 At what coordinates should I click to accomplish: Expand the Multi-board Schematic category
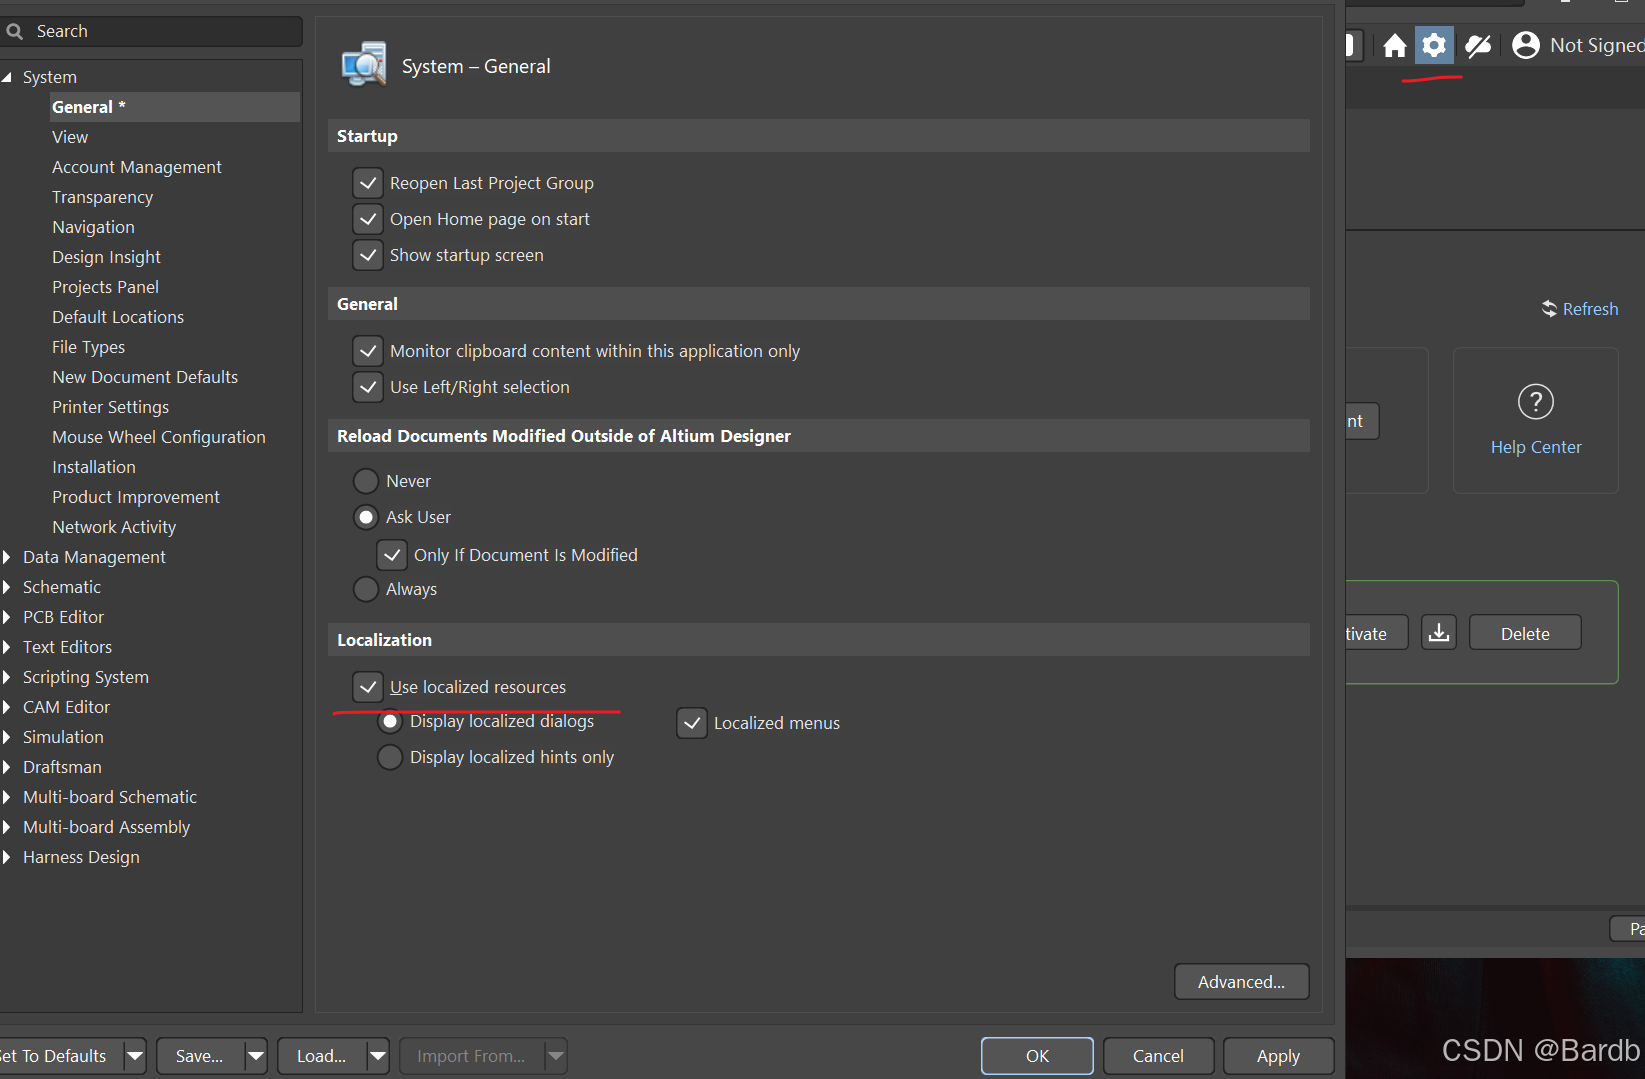coord(7,797)
